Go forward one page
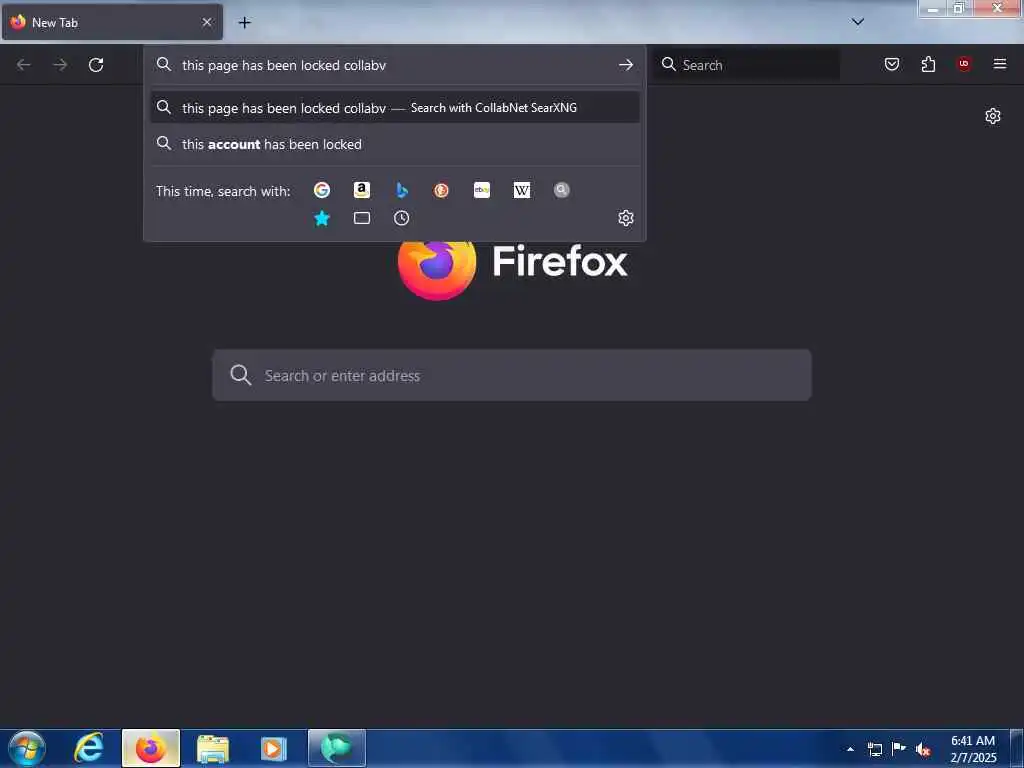Viewport: 1024px width, 768px height. click(60, 65)
